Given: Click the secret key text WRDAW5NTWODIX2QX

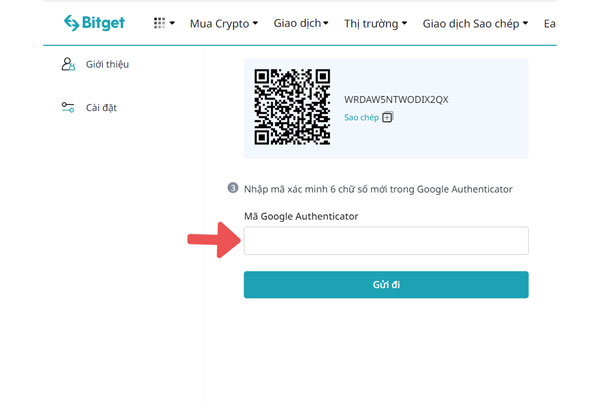Looking at the screenshot, I should (396, 100).
